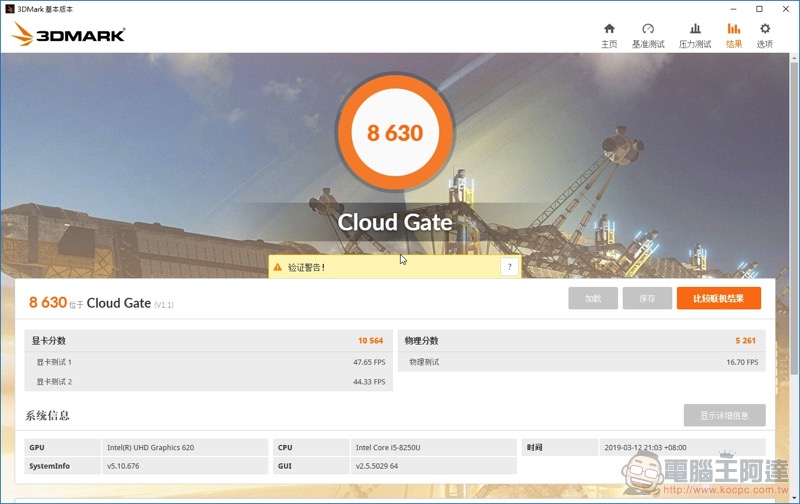Click the 显卡测试 2 row label
This screenshot has width=800, height=504.
[54, 382]
